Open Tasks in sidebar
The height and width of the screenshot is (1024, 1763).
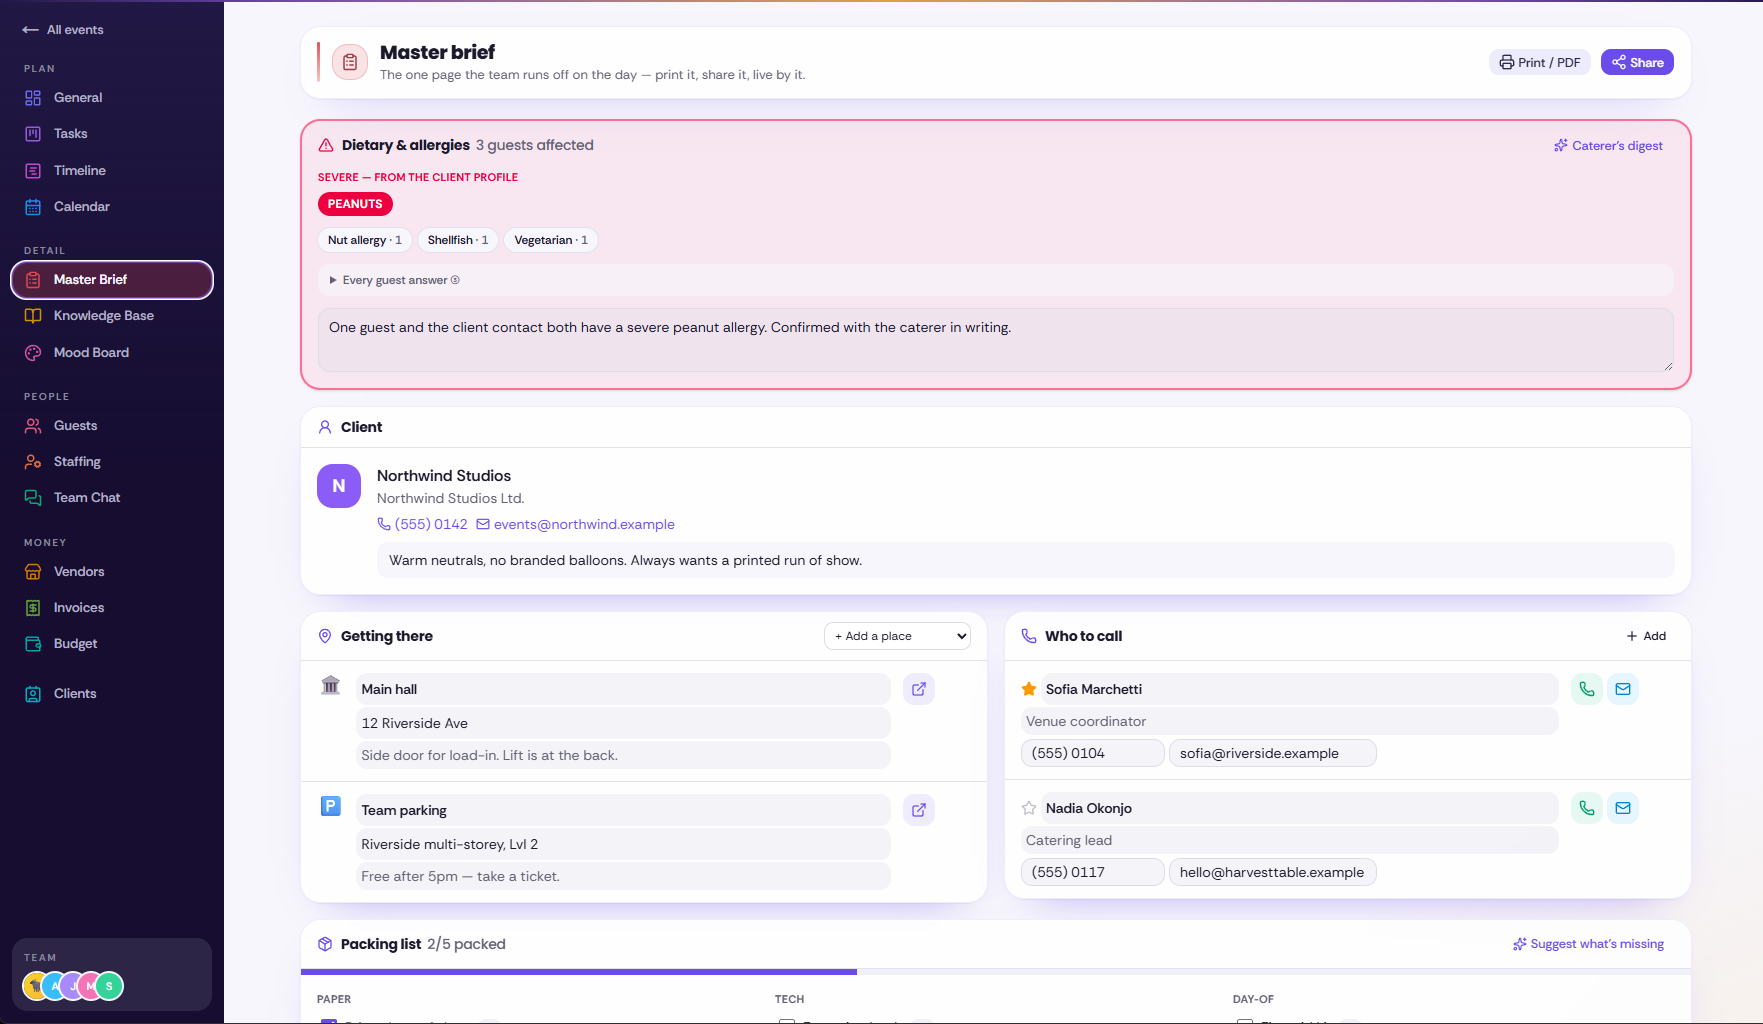(x=112, y=134)
